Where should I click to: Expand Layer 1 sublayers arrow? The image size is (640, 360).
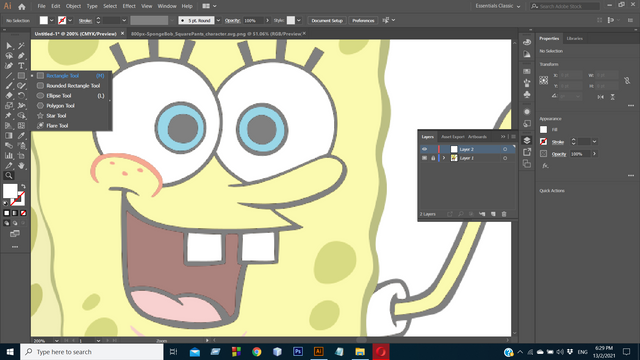444,158
